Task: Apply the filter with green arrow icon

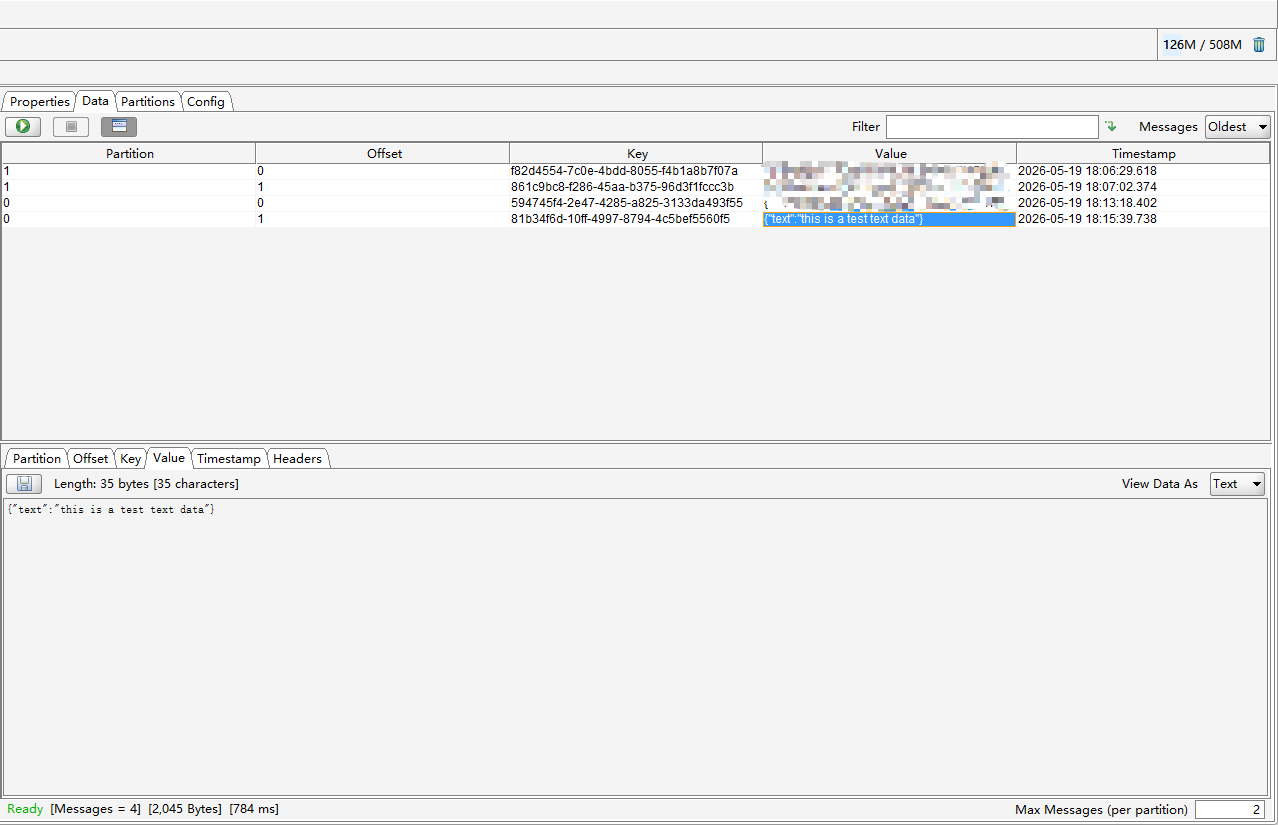Action: pyautogui.click(x=1110, y=127)
